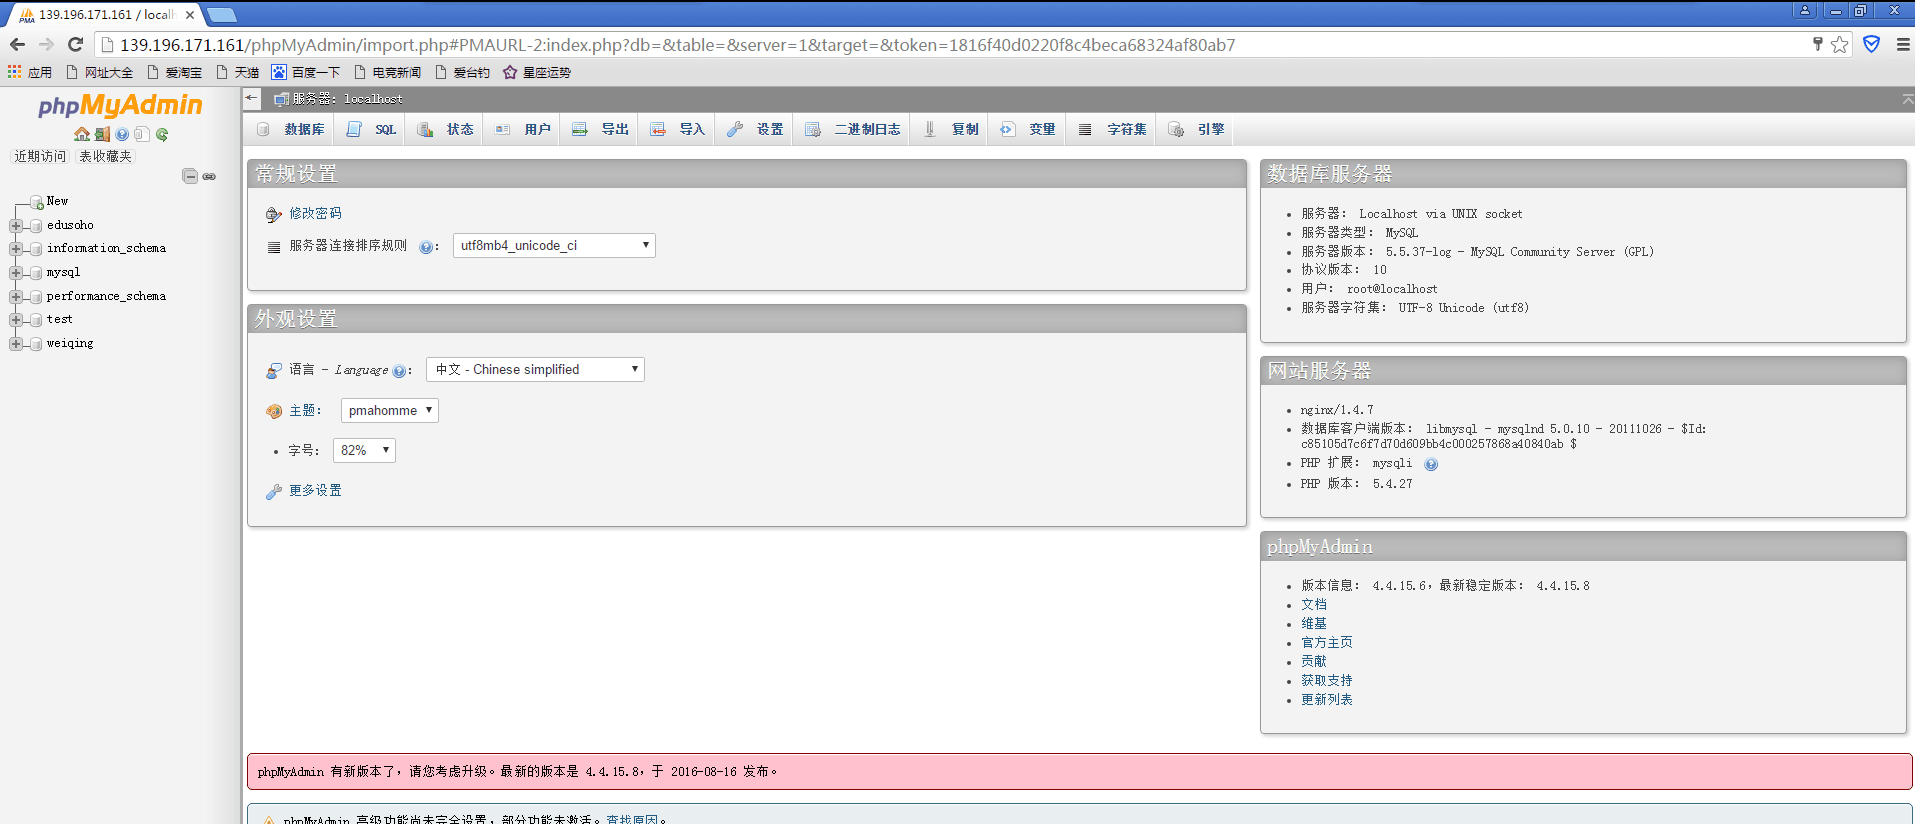Open the pmahomme theme dropdown
1915x824 pixels.
[390, 410]
